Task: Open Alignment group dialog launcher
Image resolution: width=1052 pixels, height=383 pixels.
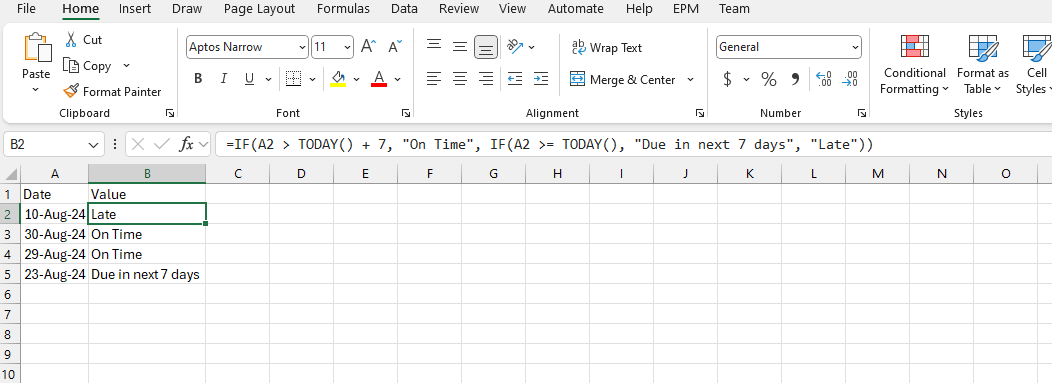Action: click(700, 113)
